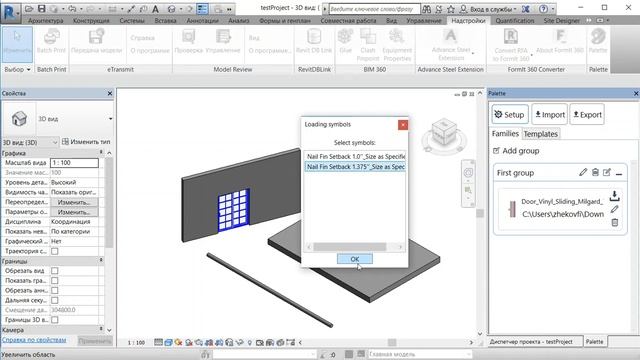This screenshot has height=360, width=640.
Task: Click Add group in the Palette panel
Action: (x=516, y=151)
